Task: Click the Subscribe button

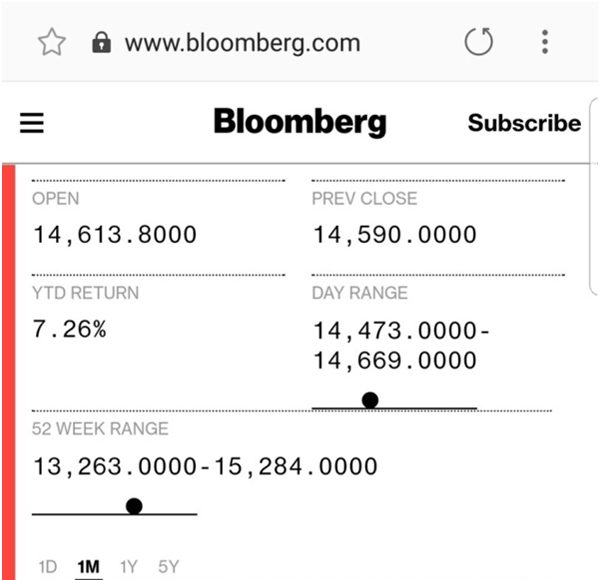Action: (x=524, y=123)
